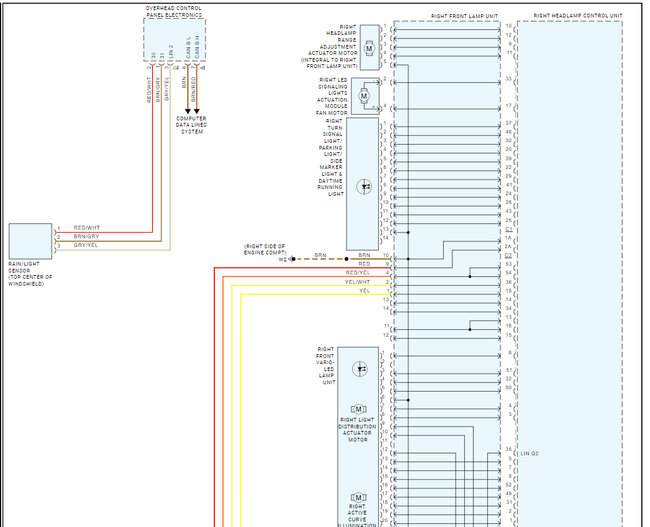The width and height of the screenshot is (650, 527).
Task: Click 'RED' wire label at pin 9
Action: [x=364, y=264]
